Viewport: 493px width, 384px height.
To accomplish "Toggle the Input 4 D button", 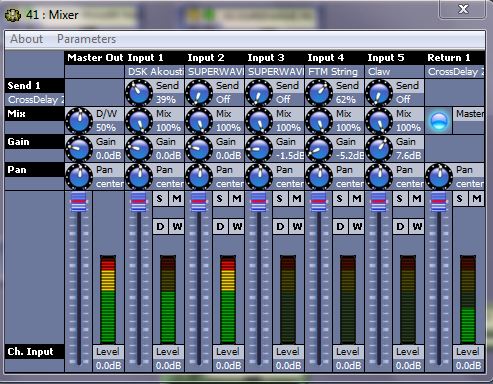I will tap(340, 227).
